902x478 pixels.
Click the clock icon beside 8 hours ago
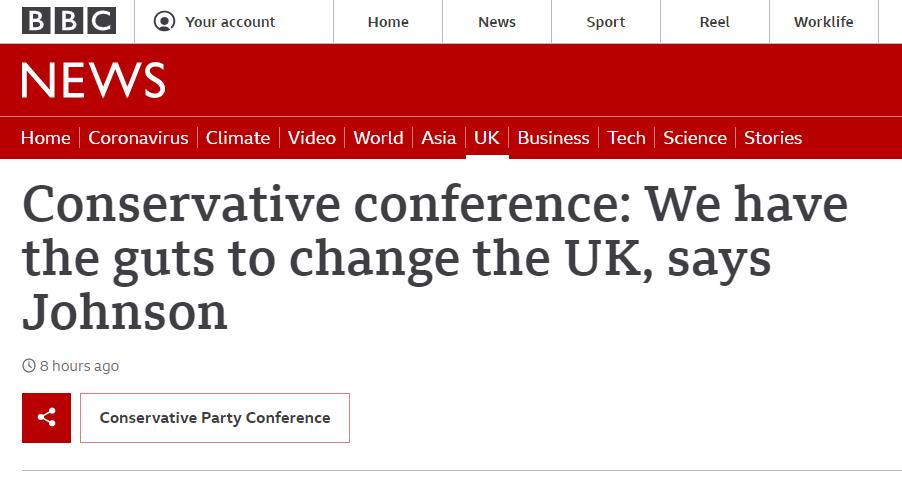pyautogui.click(x=29, y=365)
